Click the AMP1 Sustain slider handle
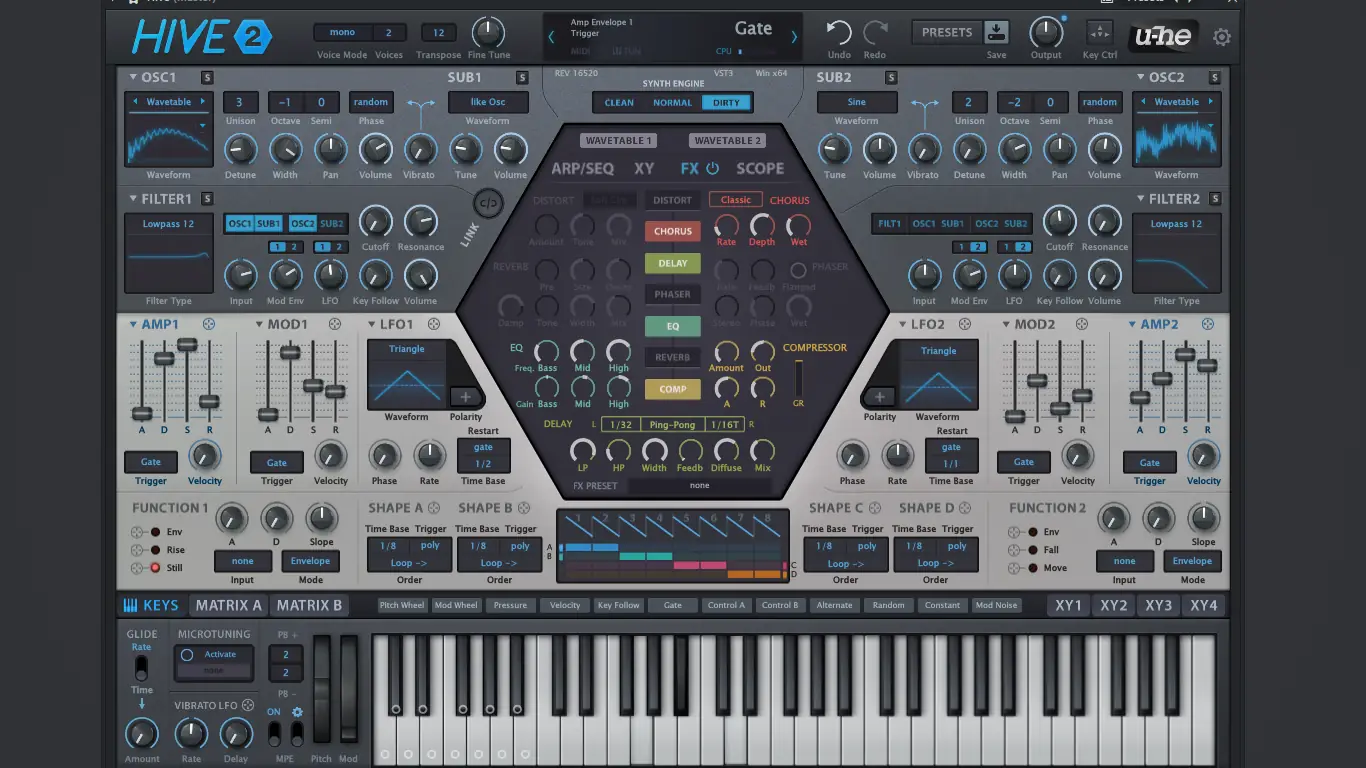The height and width of the screenshot is (768, 1366). pos(187,344)
